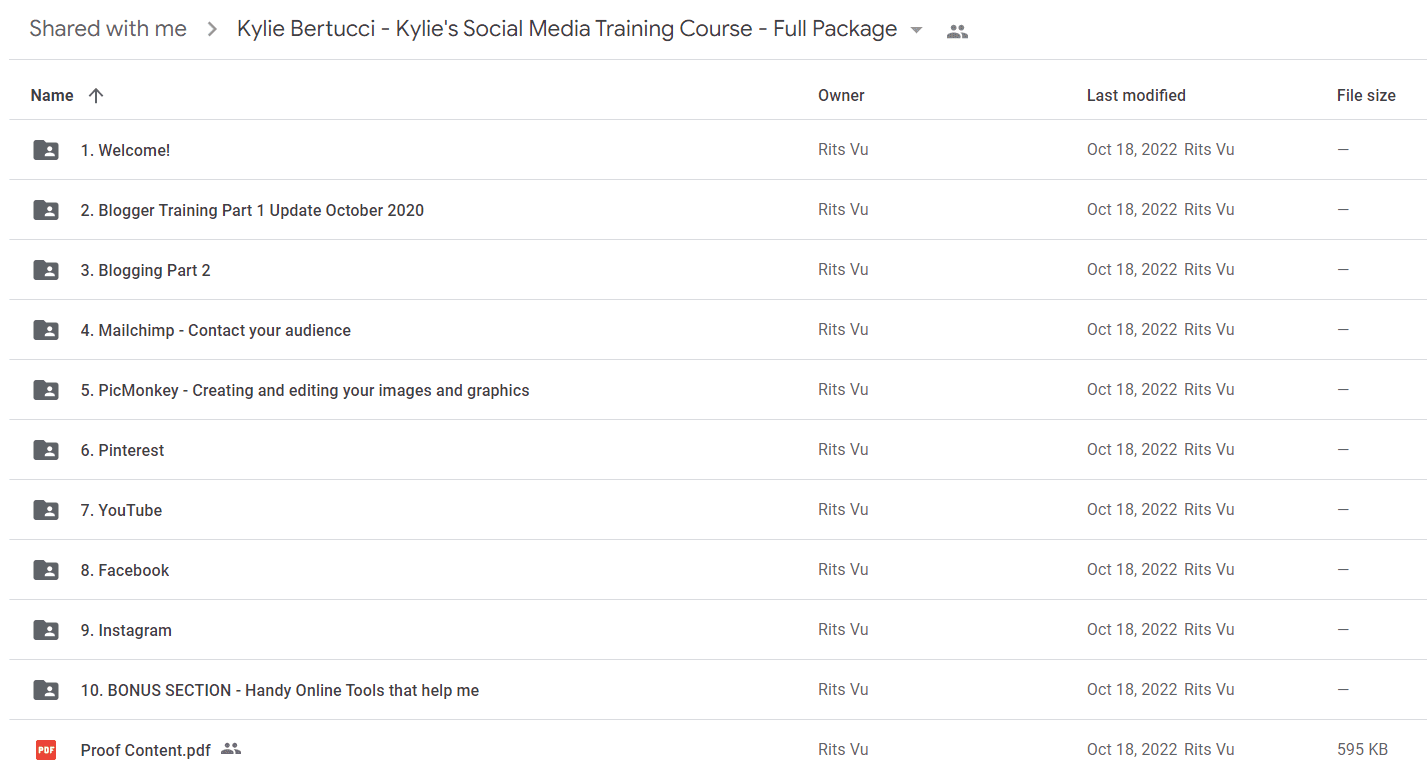Select the 4. Mailchimp - Contact your audience folder
Screen dimensions: 1427x772
tap(718, 330)
